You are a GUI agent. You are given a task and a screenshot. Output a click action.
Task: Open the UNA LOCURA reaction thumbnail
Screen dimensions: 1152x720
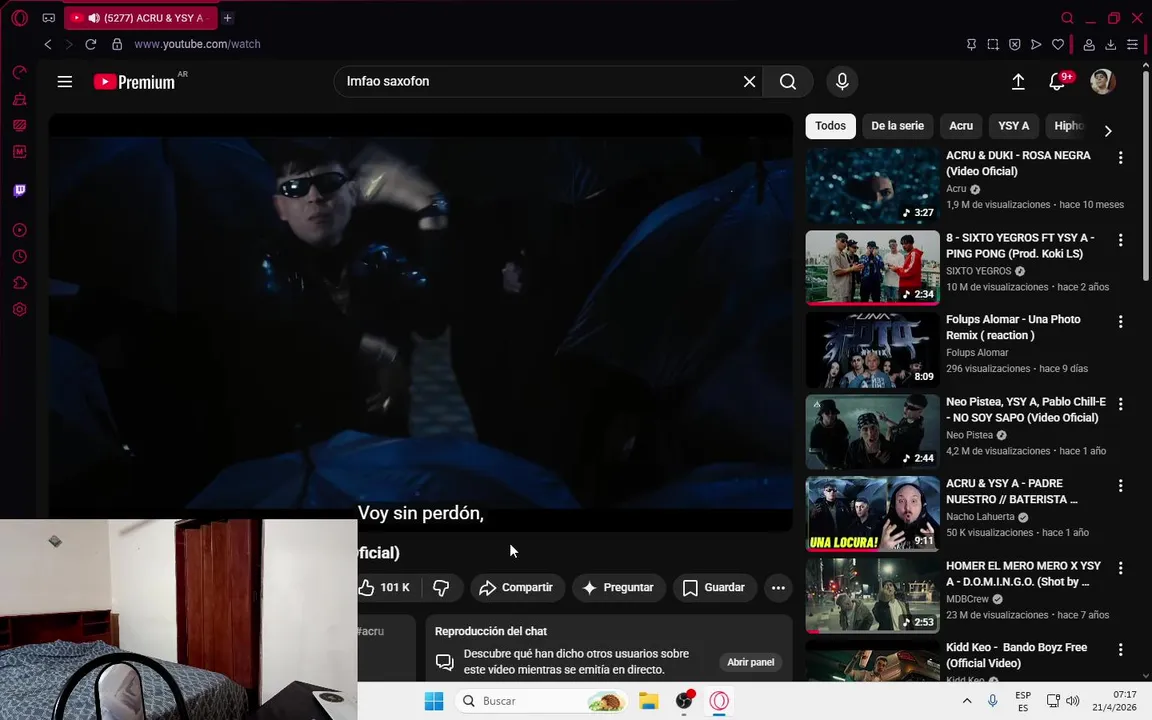click(873, 514)
